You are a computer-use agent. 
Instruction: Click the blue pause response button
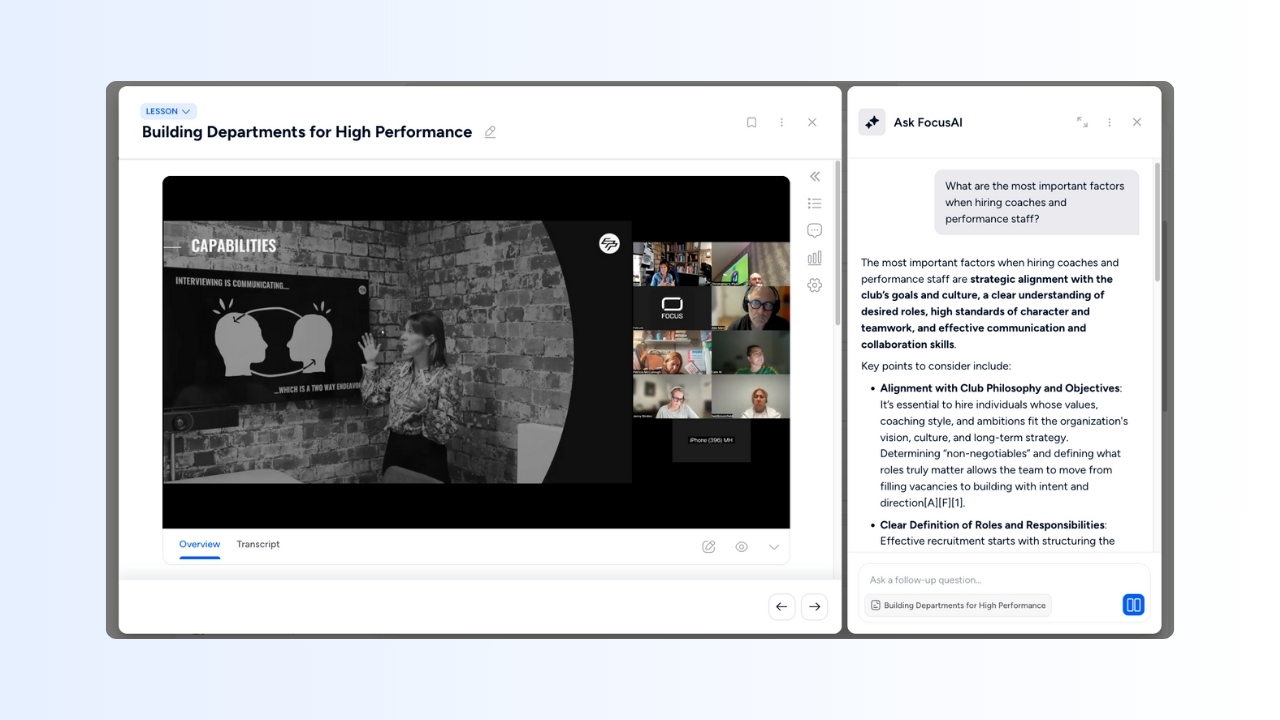[1133, 604]
